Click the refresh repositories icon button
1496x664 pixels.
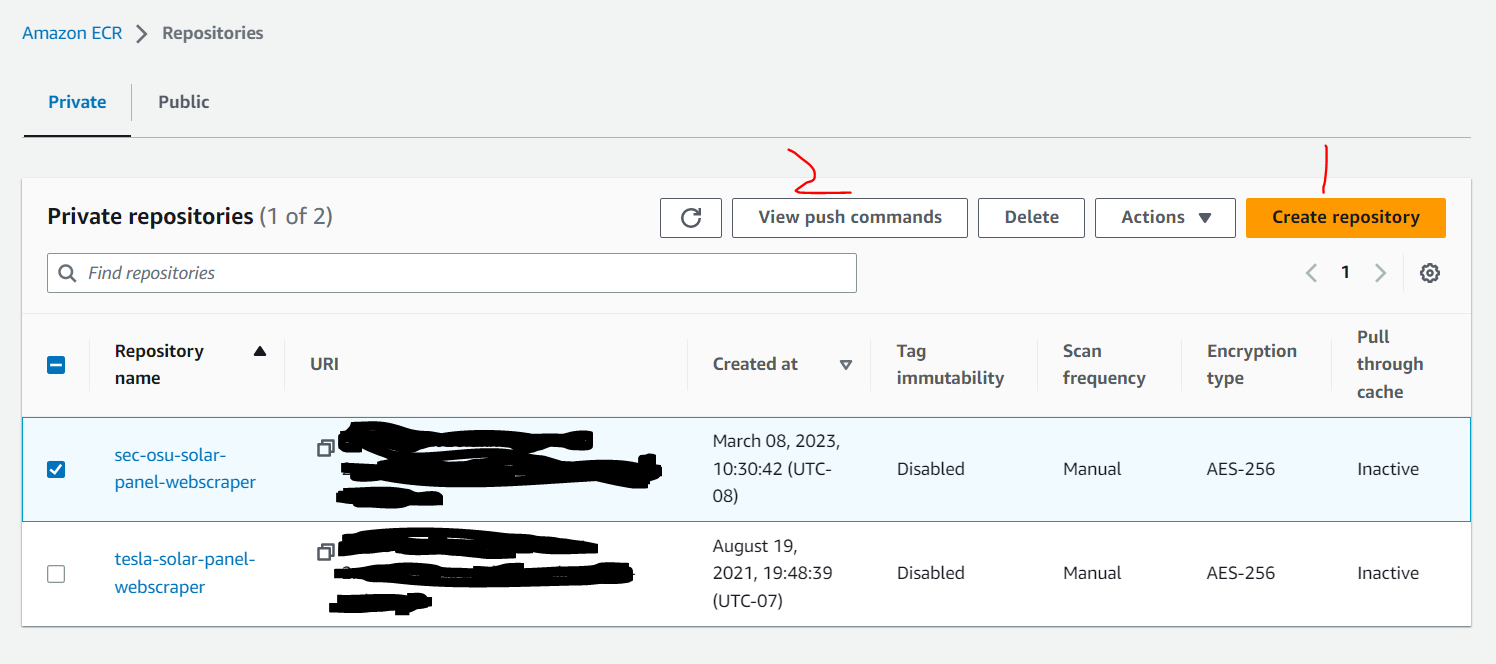click(x=691, y=218)
